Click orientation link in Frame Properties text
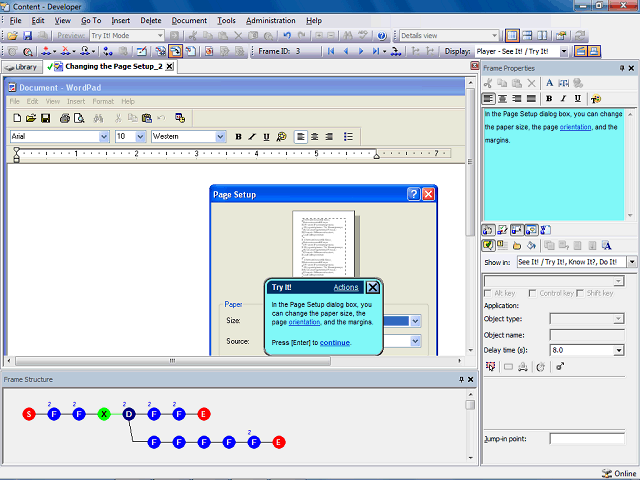 click(575, 127)
